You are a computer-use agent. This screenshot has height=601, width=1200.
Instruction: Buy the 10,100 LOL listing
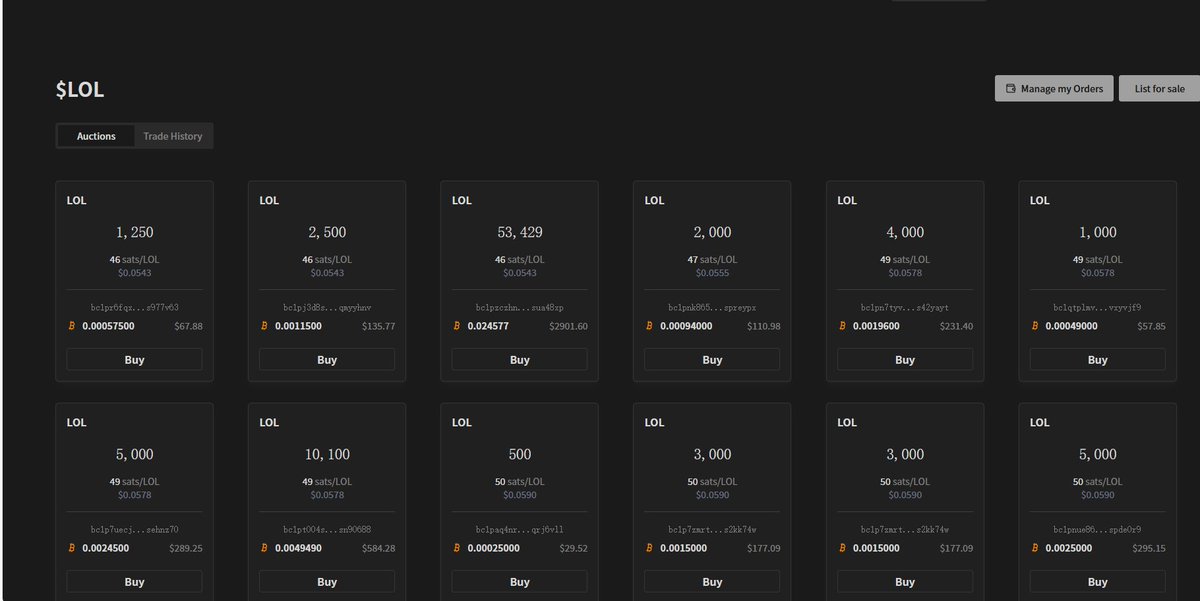click(x=327, y=582)
